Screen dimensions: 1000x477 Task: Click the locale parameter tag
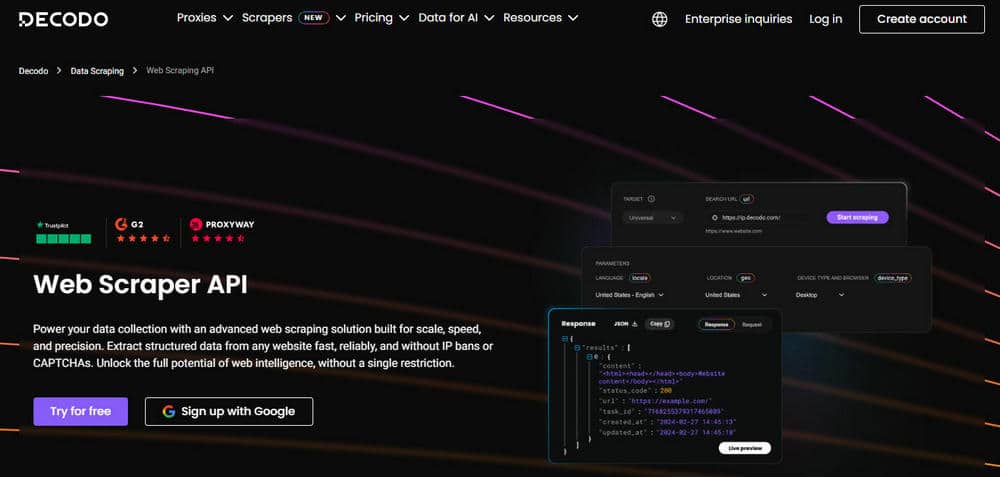640,278
